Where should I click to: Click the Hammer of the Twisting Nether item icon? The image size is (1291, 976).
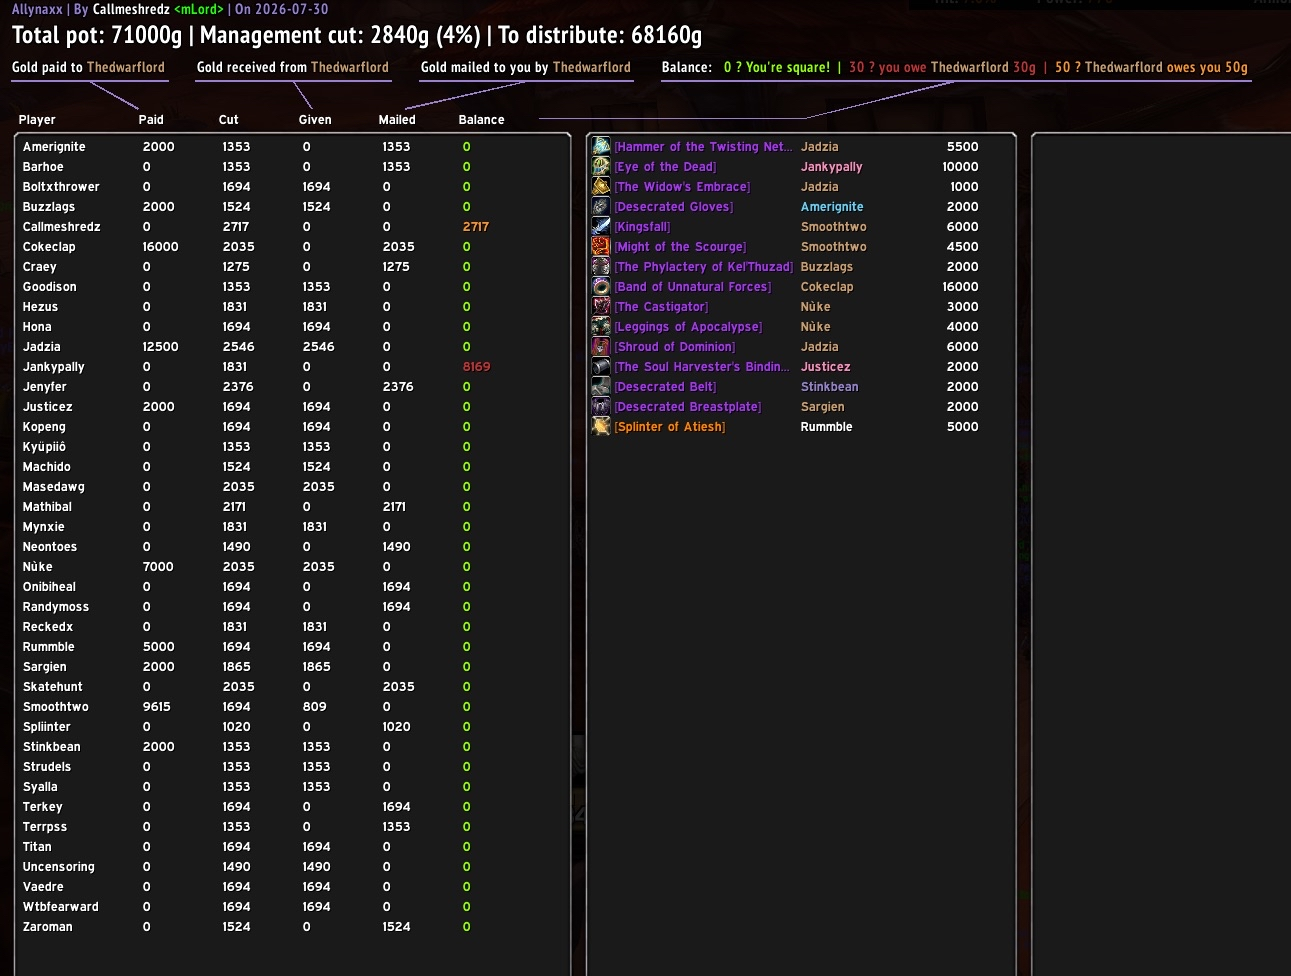click(601, 147)
